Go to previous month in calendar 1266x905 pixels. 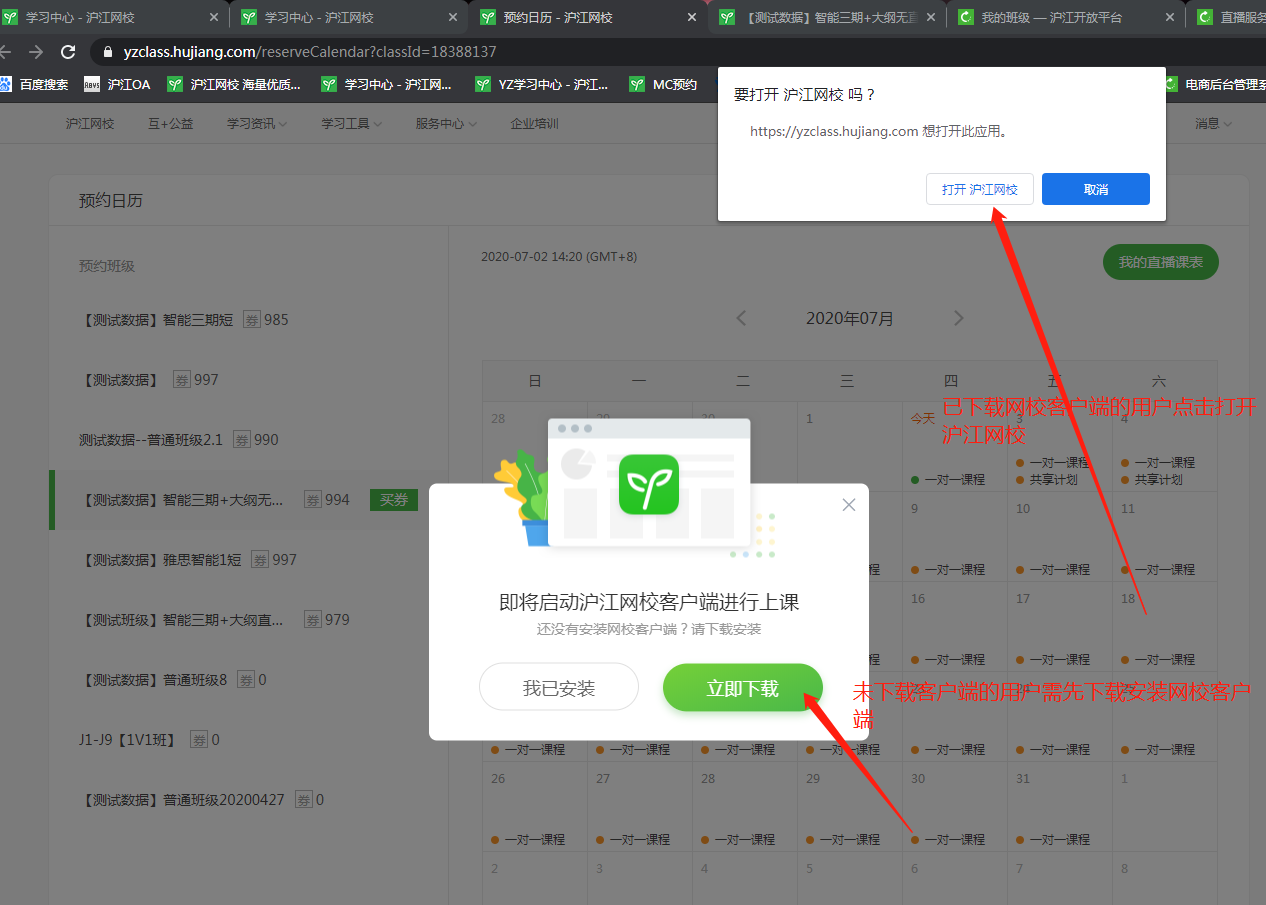741,318
